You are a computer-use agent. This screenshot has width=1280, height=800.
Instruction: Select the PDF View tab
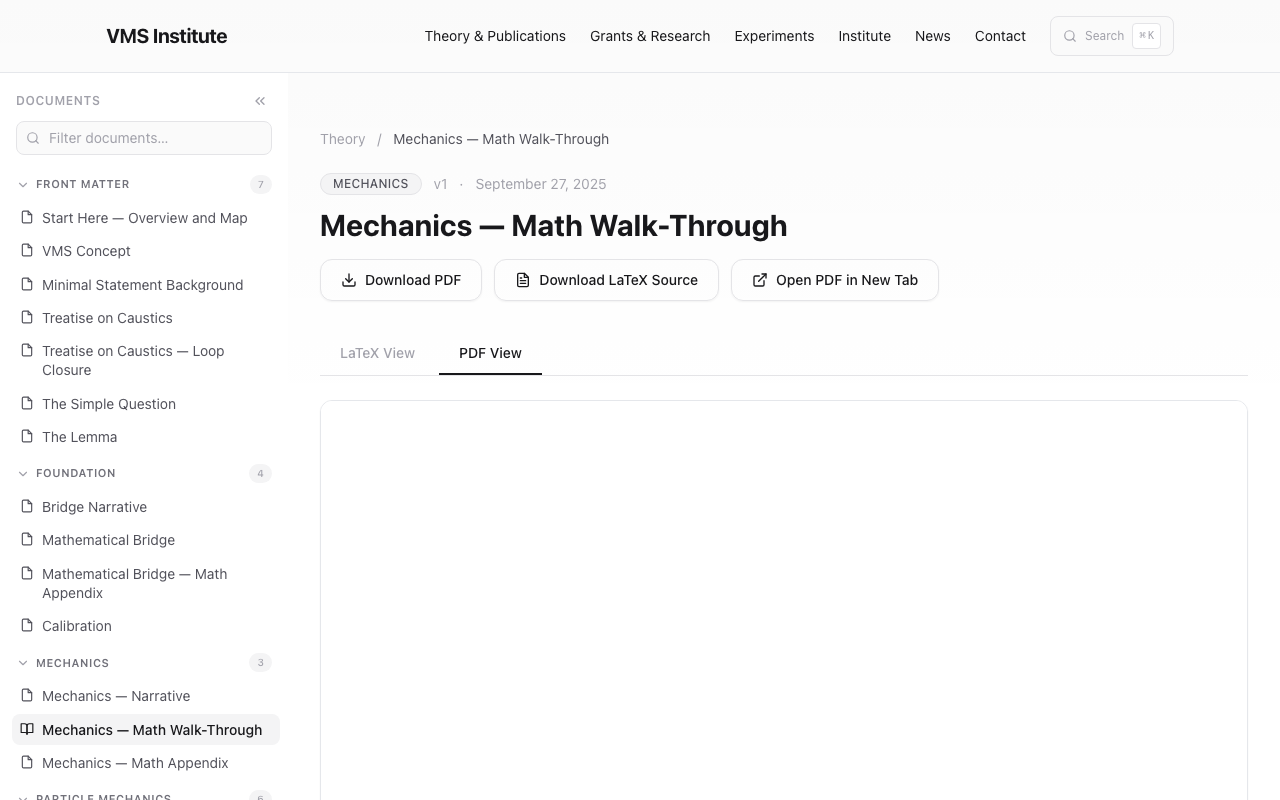point(490,353)
